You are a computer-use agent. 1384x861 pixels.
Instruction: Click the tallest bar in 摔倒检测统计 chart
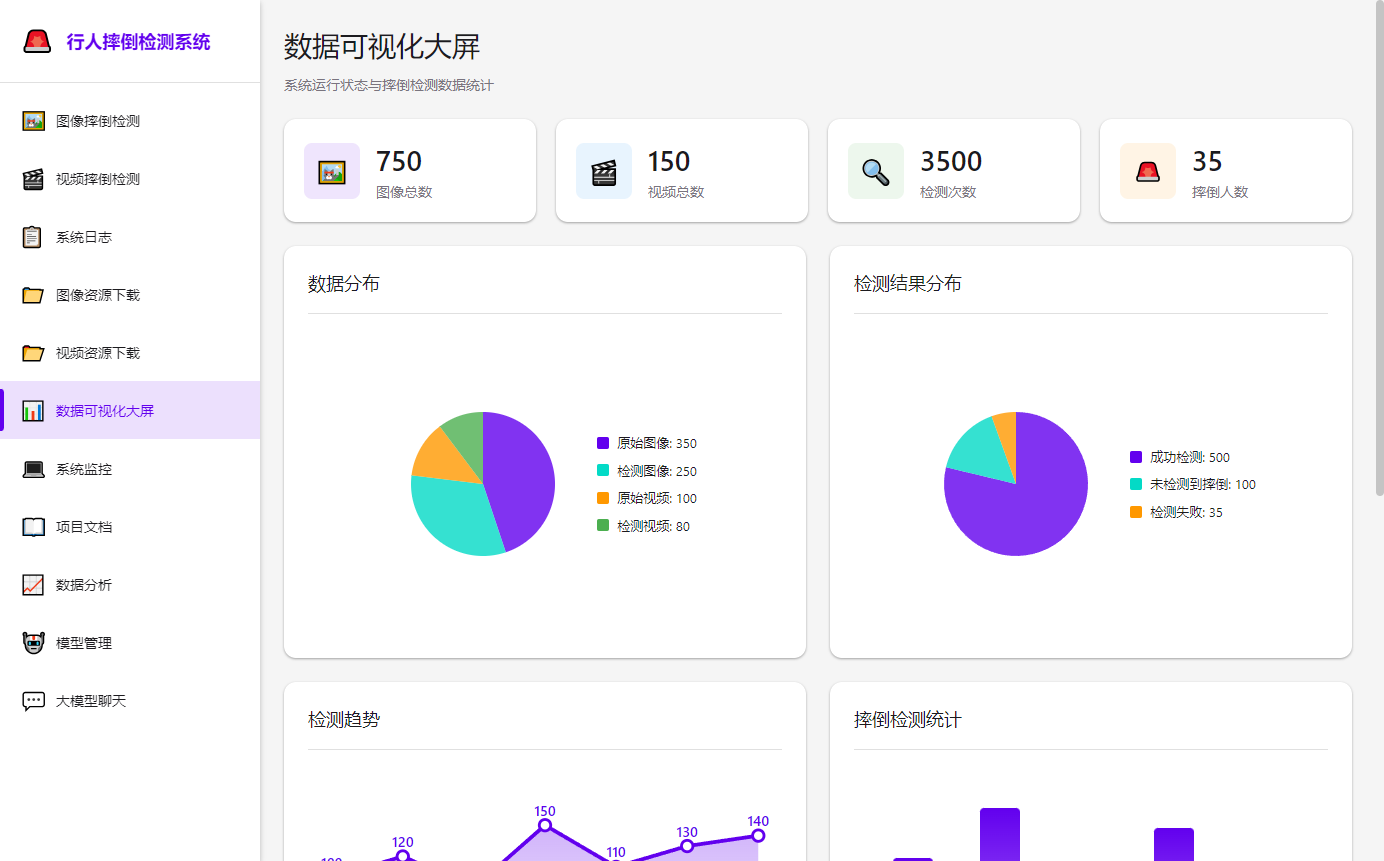[x=1000, y=834]
